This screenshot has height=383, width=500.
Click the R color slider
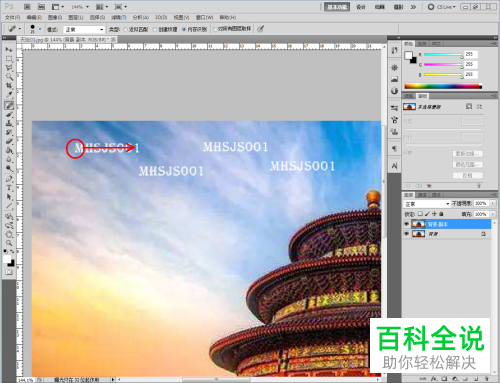443,55
